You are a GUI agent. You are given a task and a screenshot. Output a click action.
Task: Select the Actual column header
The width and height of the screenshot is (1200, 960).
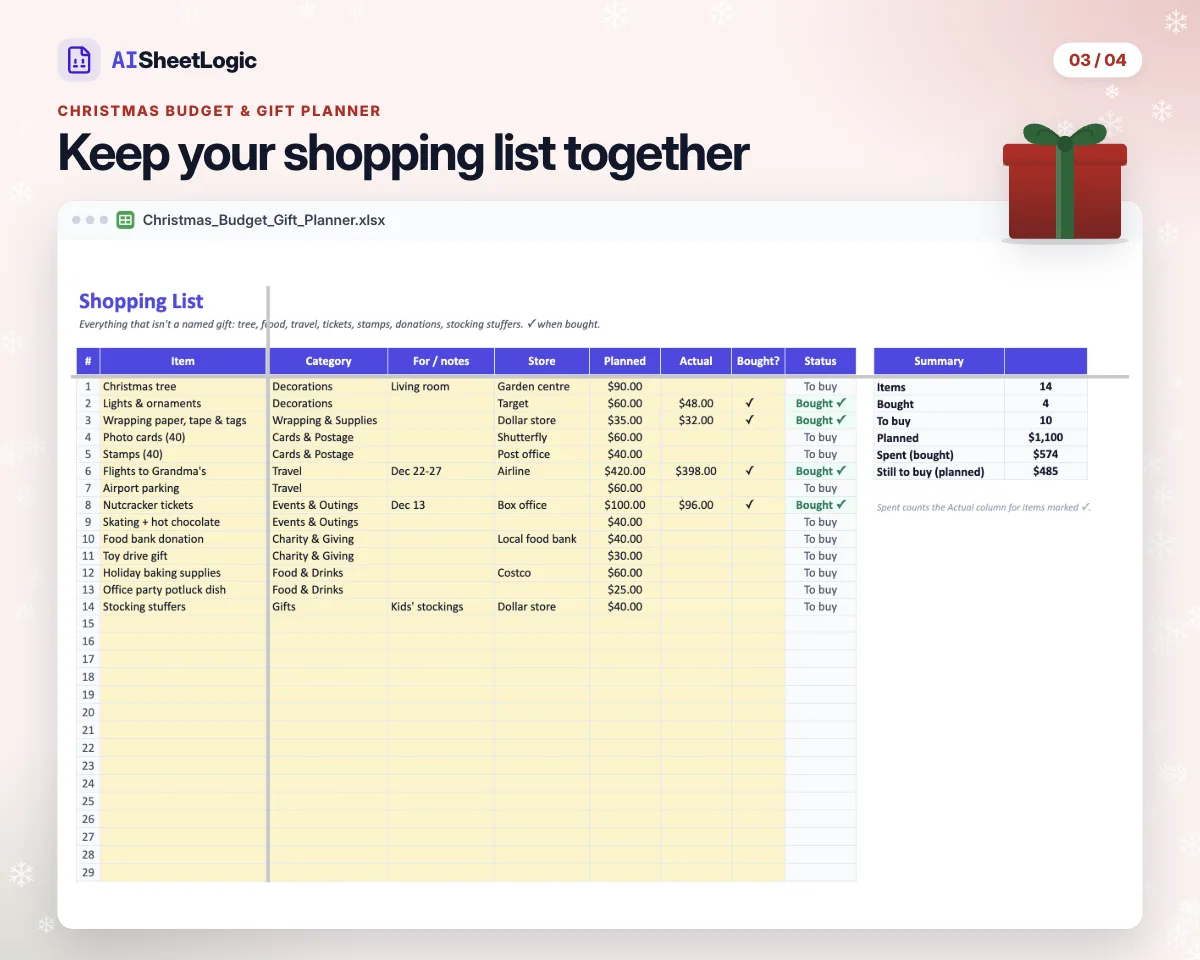[696, 361]
